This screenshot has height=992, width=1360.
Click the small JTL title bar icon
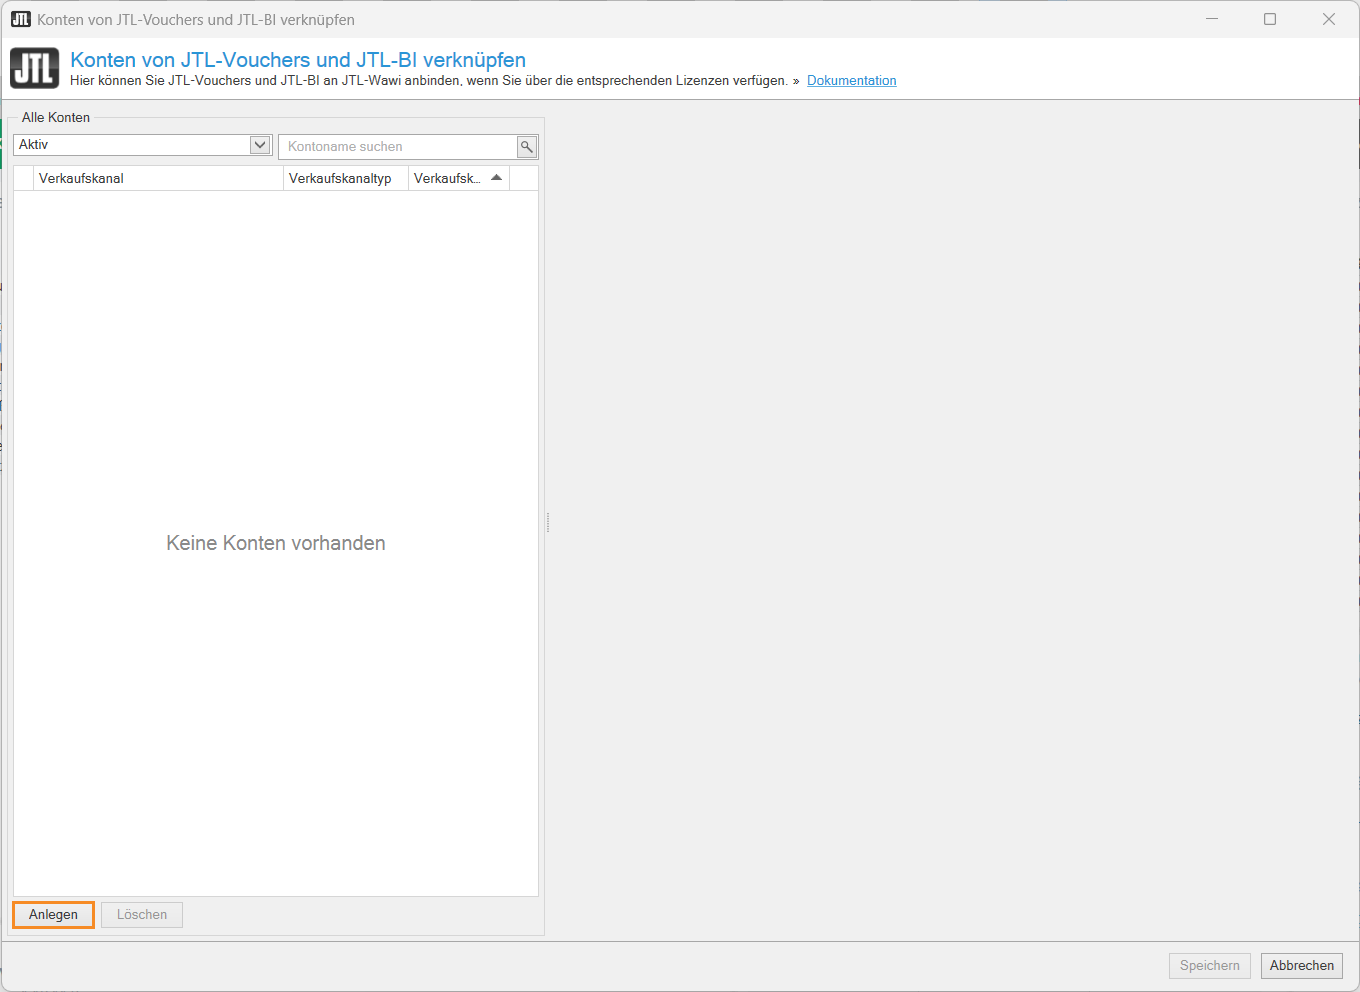(x=20, y=19)
